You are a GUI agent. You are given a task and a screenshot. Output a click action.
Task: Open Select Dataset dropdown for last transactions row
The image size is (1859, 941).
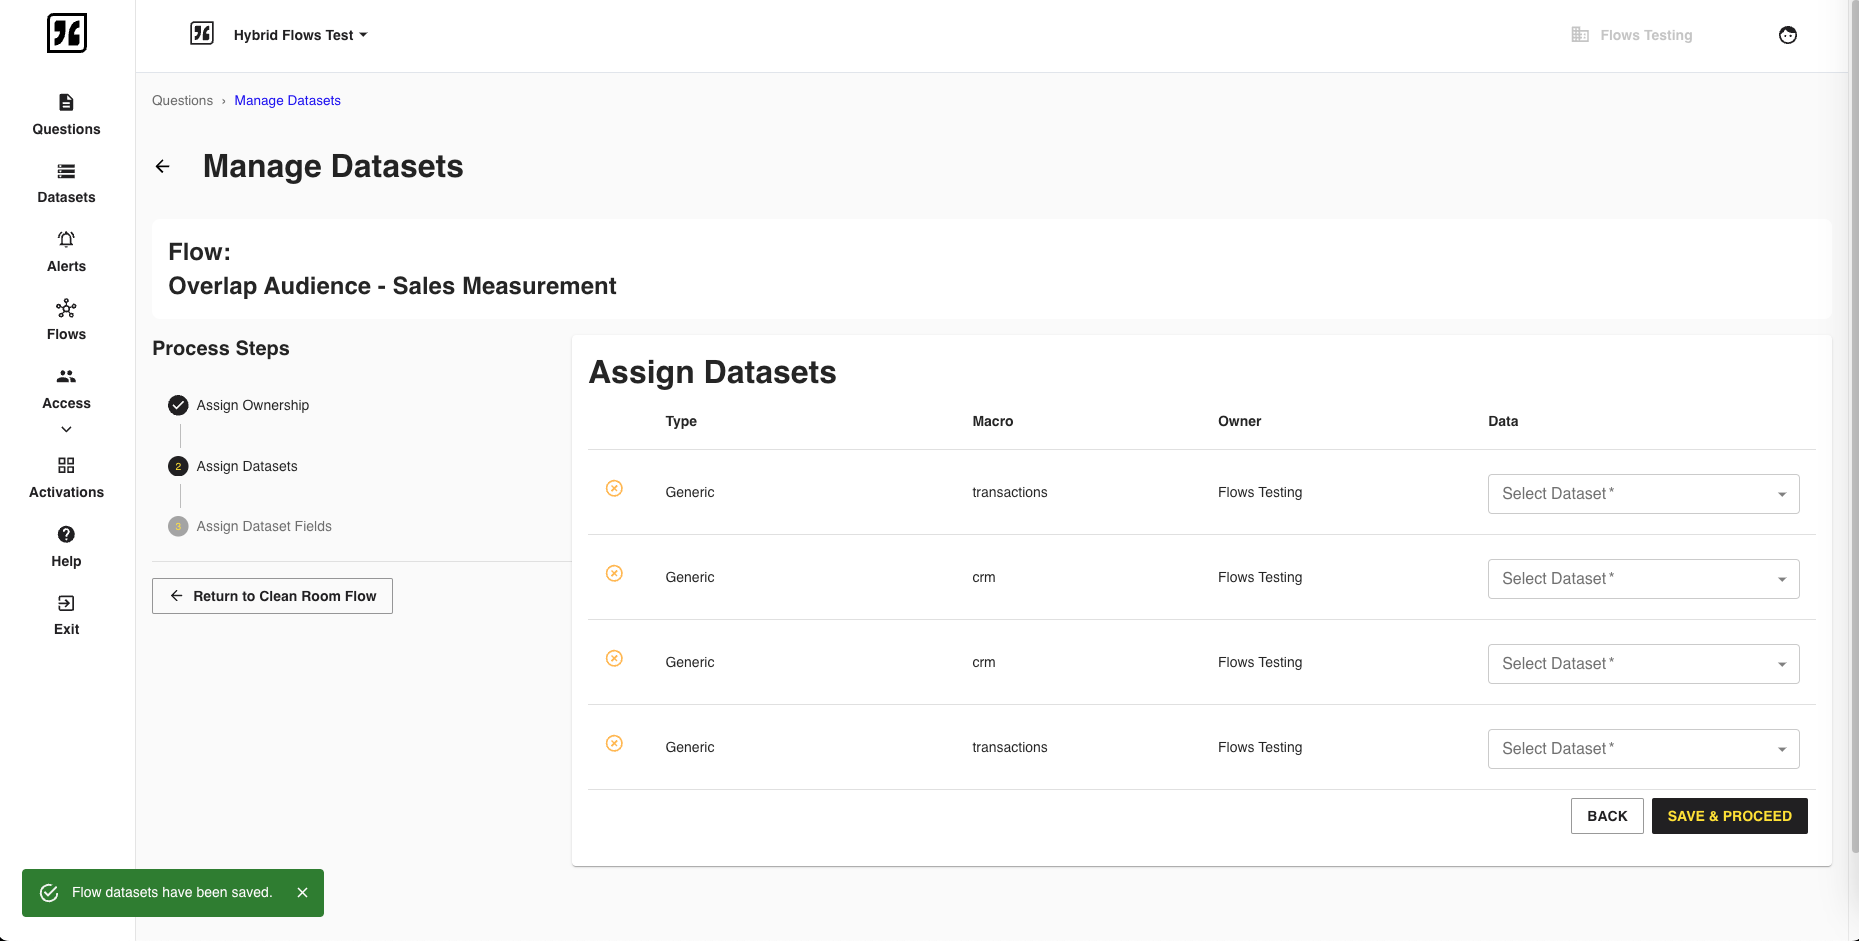[x=1643, y=749]
